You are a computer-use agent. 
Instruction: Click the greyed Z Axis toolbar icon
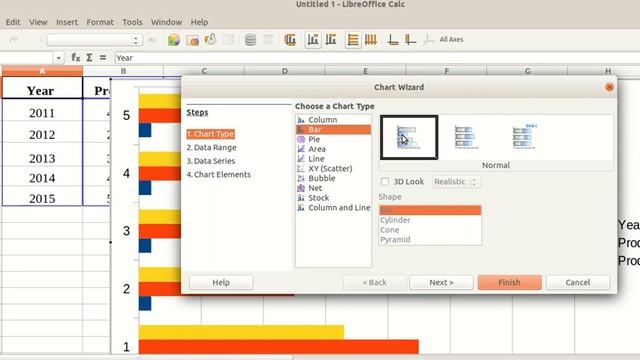coord(428,40)
